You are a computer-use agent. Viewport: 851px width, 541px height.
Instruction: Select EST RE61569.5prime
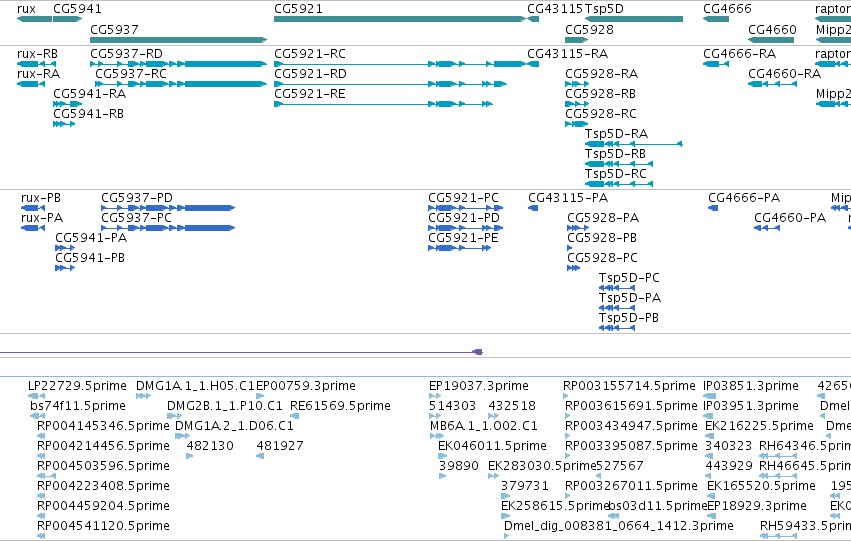coord(295,416)
